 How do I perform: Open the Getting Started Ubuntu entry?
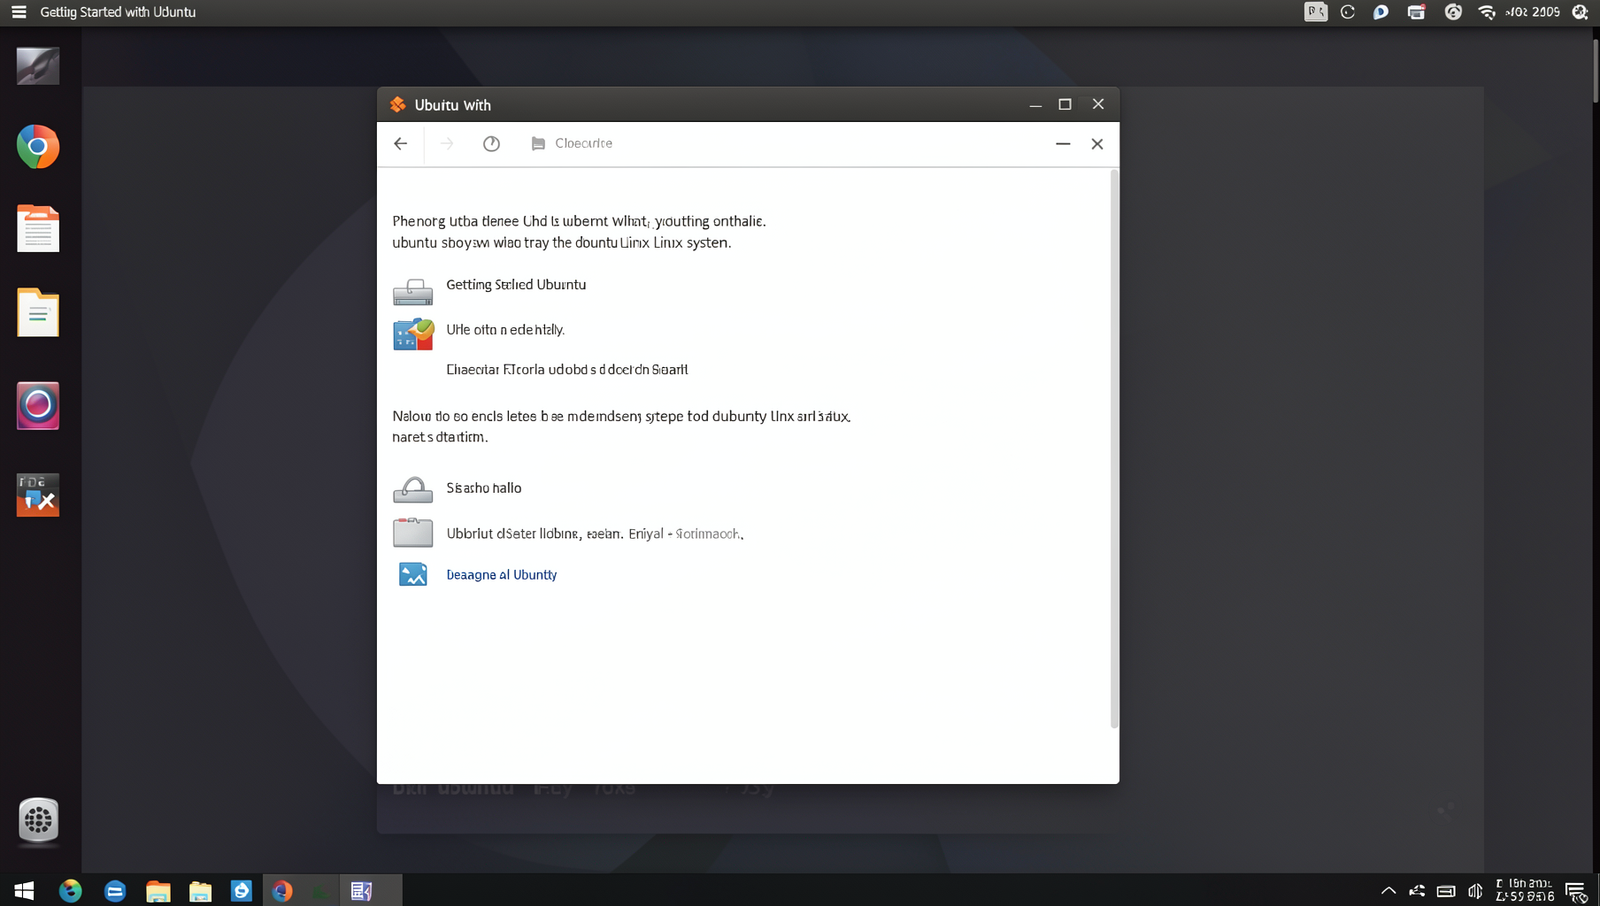[x=516, y=285]
